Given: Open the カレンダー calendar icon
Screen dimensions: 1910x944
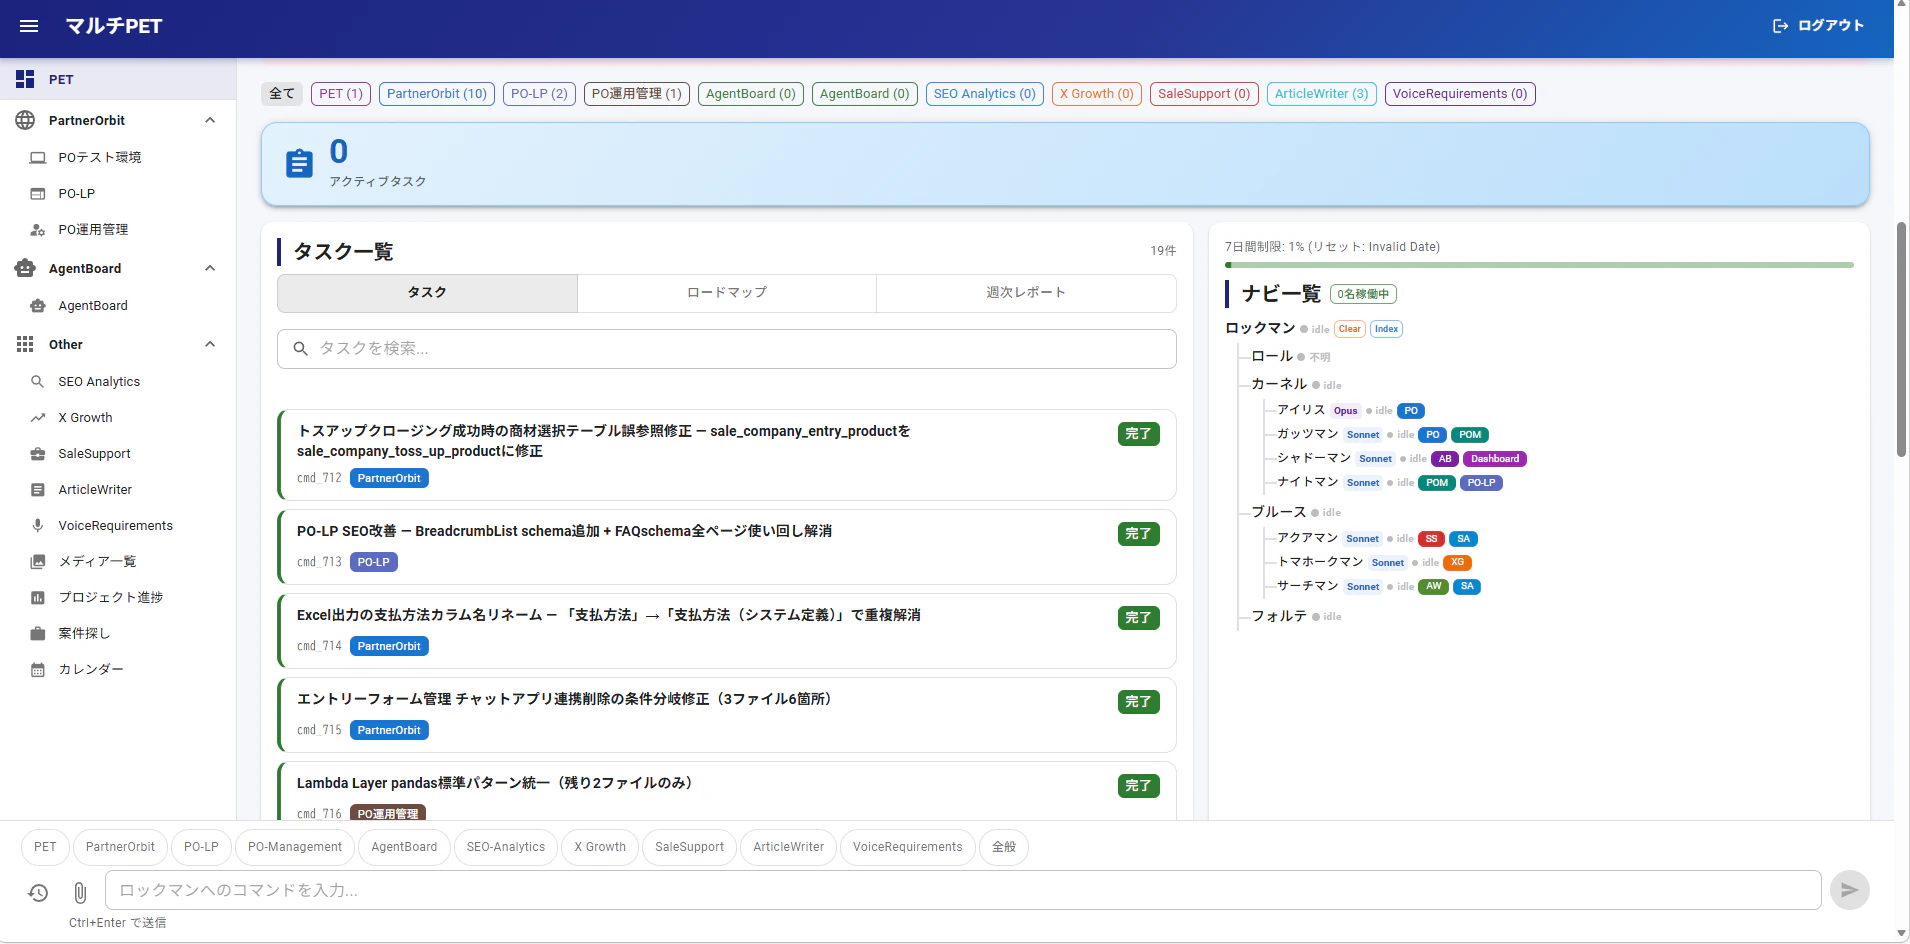Looking at the screenshot, I should (37, 669).
